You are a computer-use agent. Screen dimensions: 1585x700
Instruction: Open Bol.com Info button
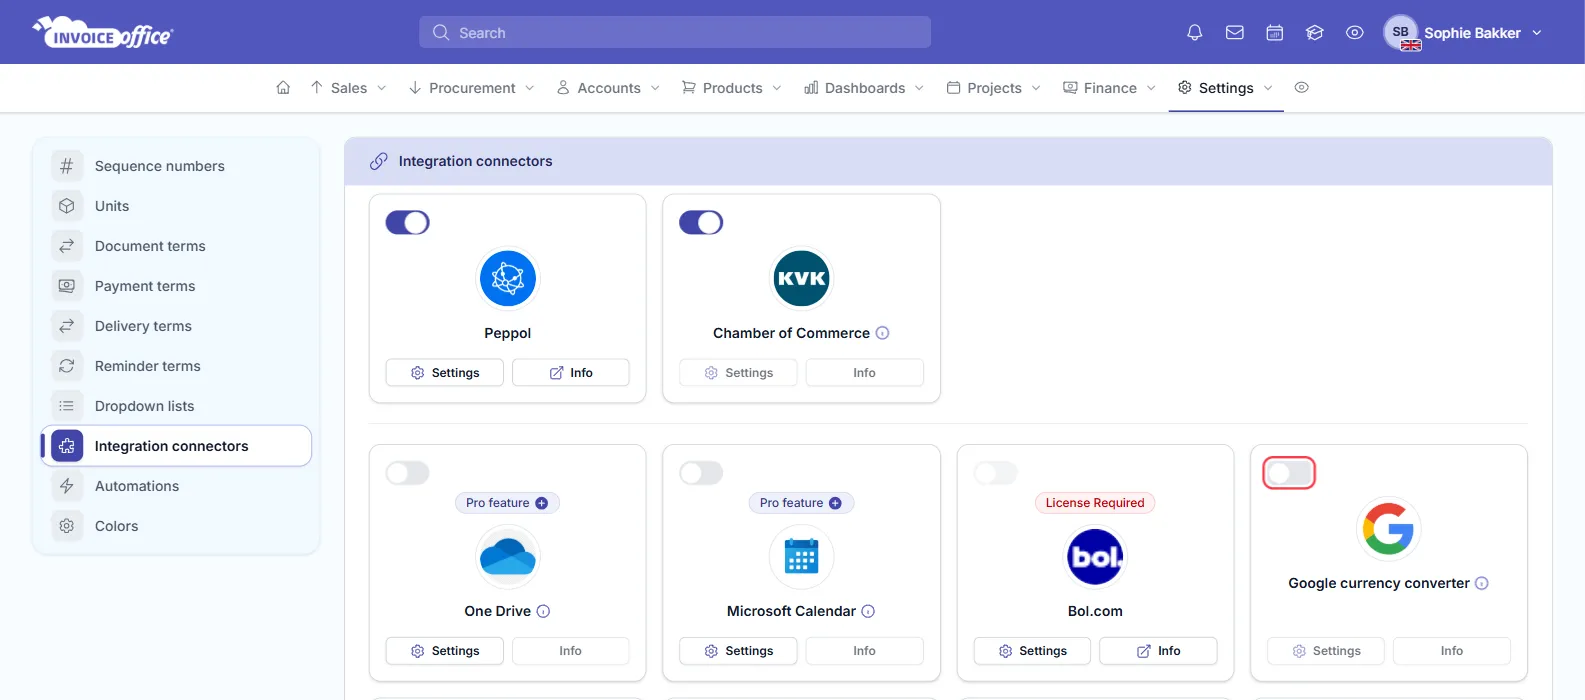pyautogui.click(x=1158, y=651)
